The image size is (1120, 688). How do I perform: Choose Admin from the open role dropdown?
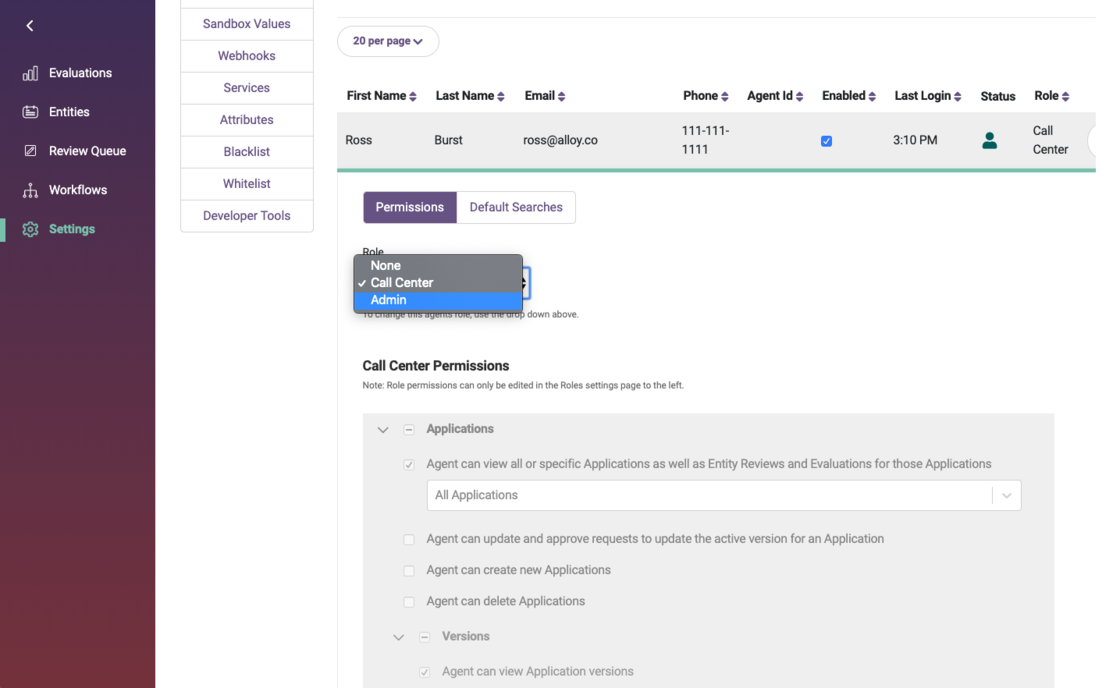click(x=388, y=299)
